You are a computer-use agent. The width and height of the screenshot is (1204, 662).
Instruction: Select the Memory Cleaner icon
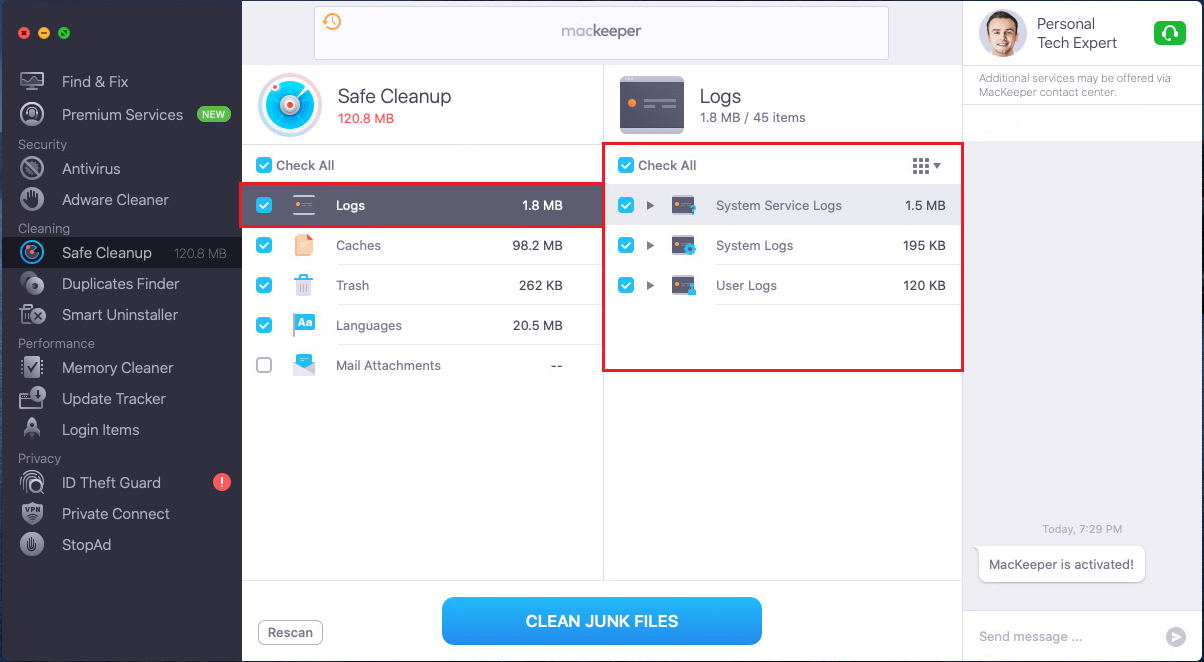[x=32, y=368]
